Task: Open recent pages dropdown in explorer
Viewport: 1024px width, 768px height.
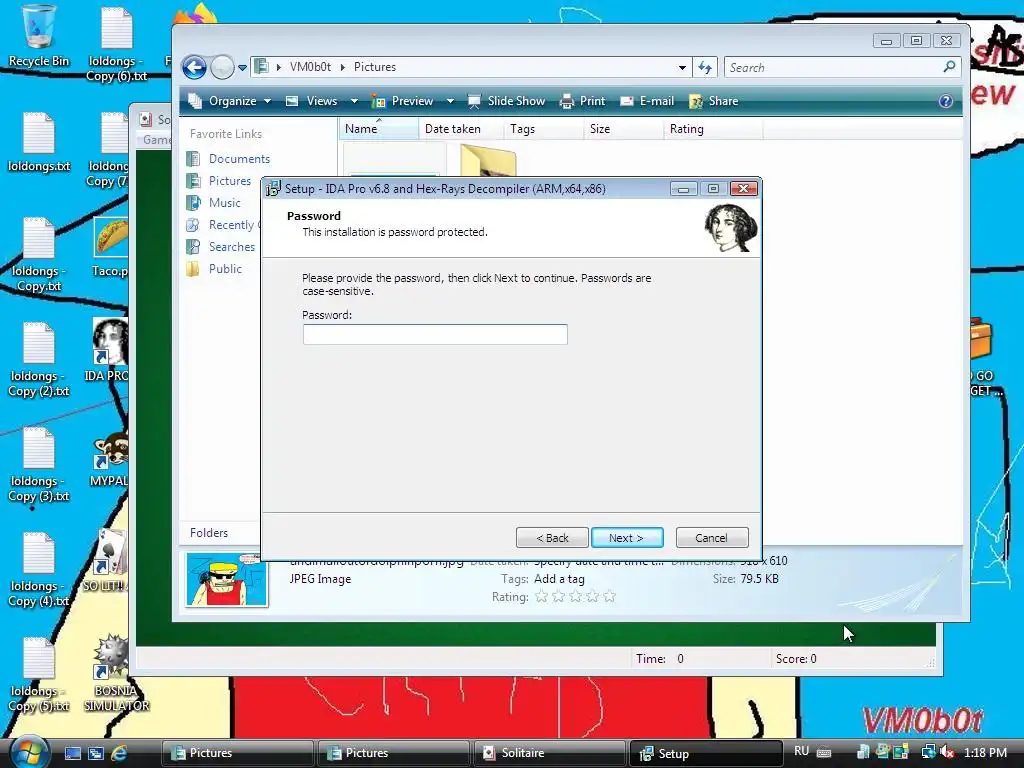Action: pos(242,67)
